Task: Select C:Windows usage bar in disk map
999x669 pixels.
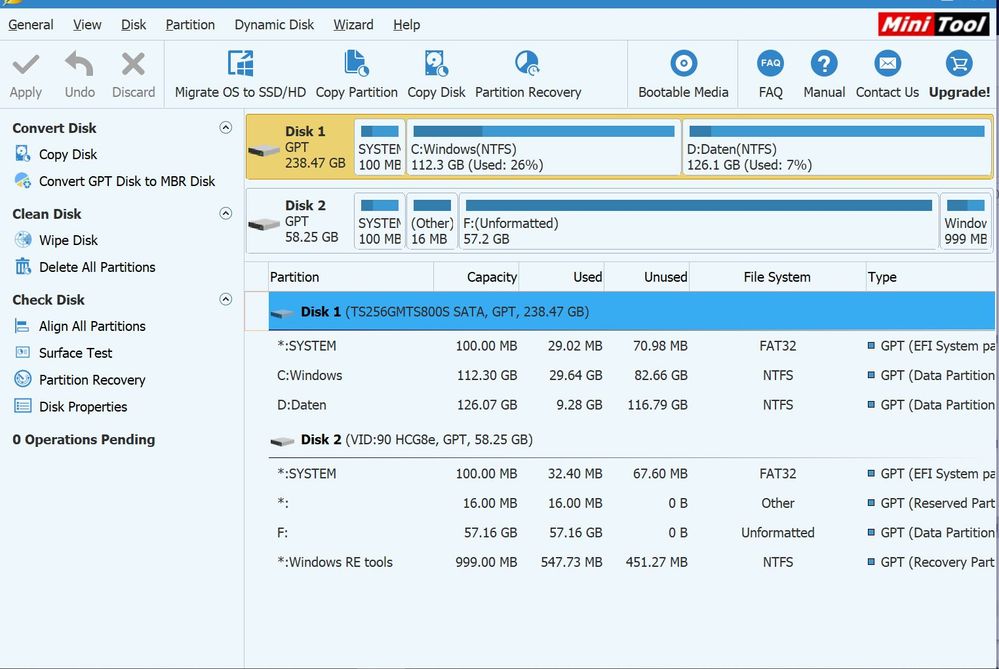Action: [542, 132]
